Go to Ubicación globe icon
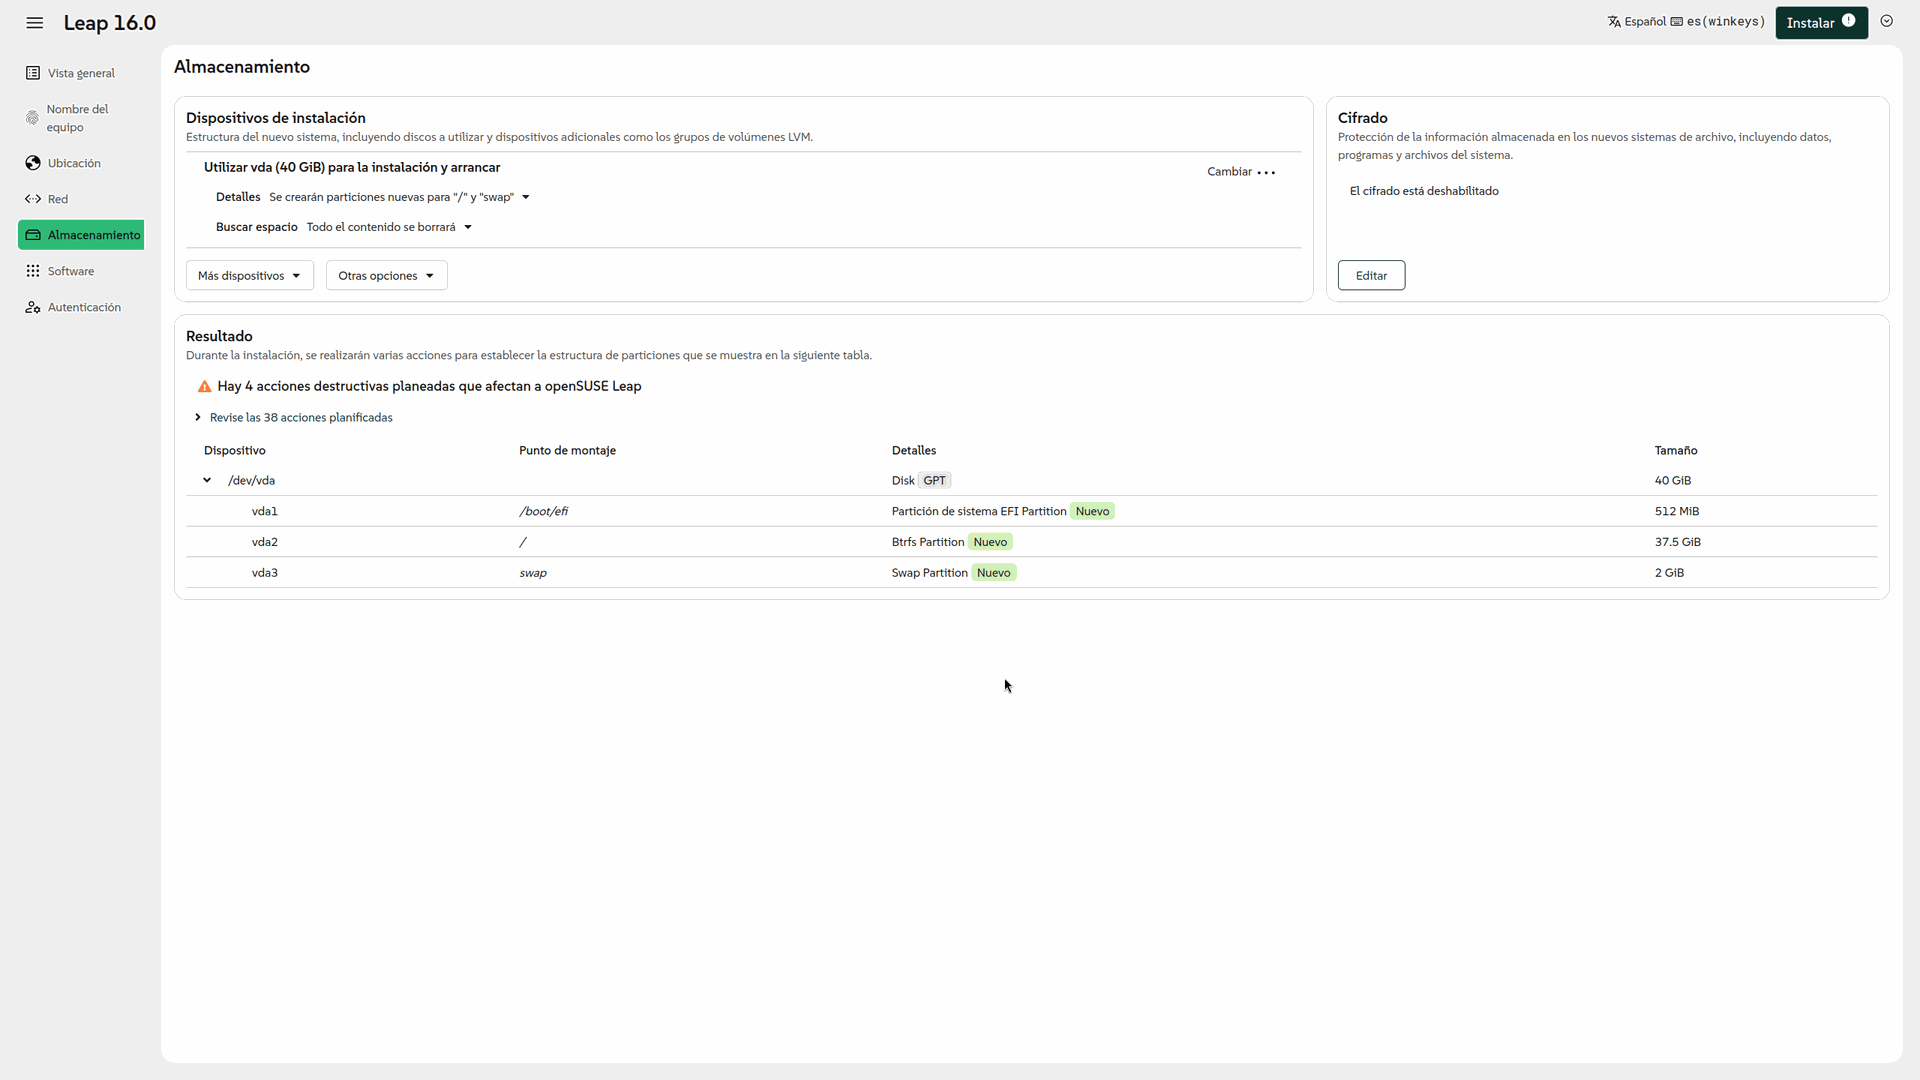This screenshot has width=1920, height=1080. tap(33, 163)
